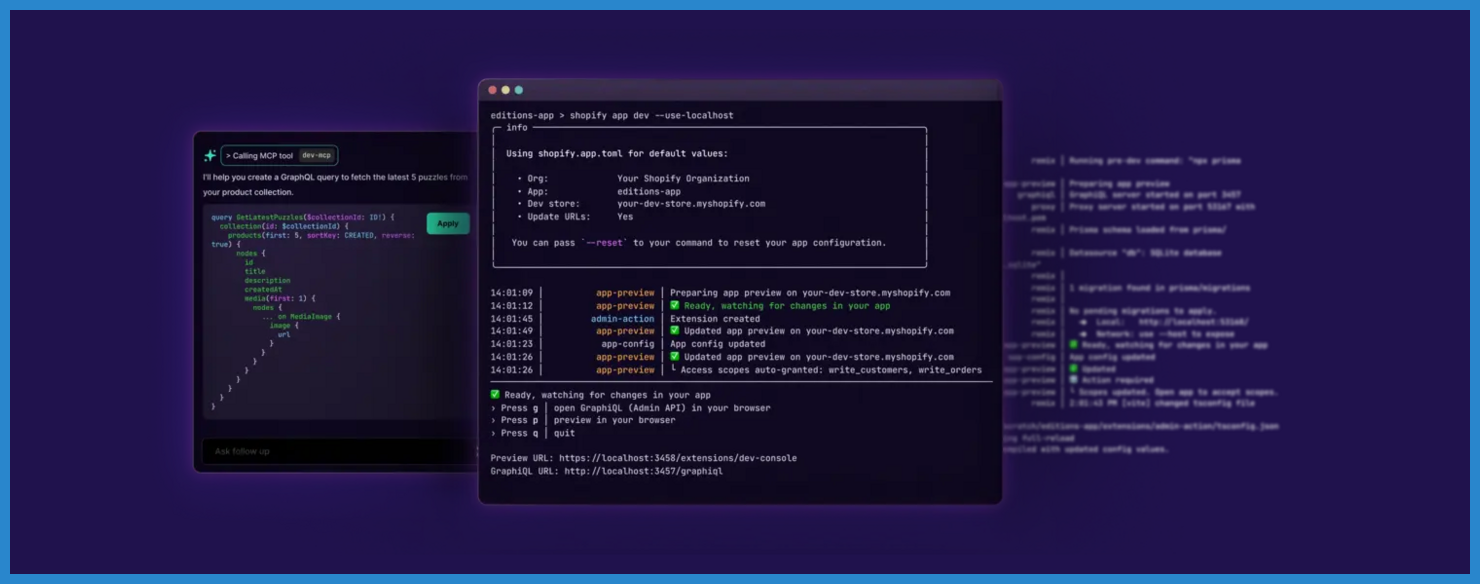This screenshot has height=584, width=1480.
Task: Click the "createdAt" field in the query code
Action: 263,290
